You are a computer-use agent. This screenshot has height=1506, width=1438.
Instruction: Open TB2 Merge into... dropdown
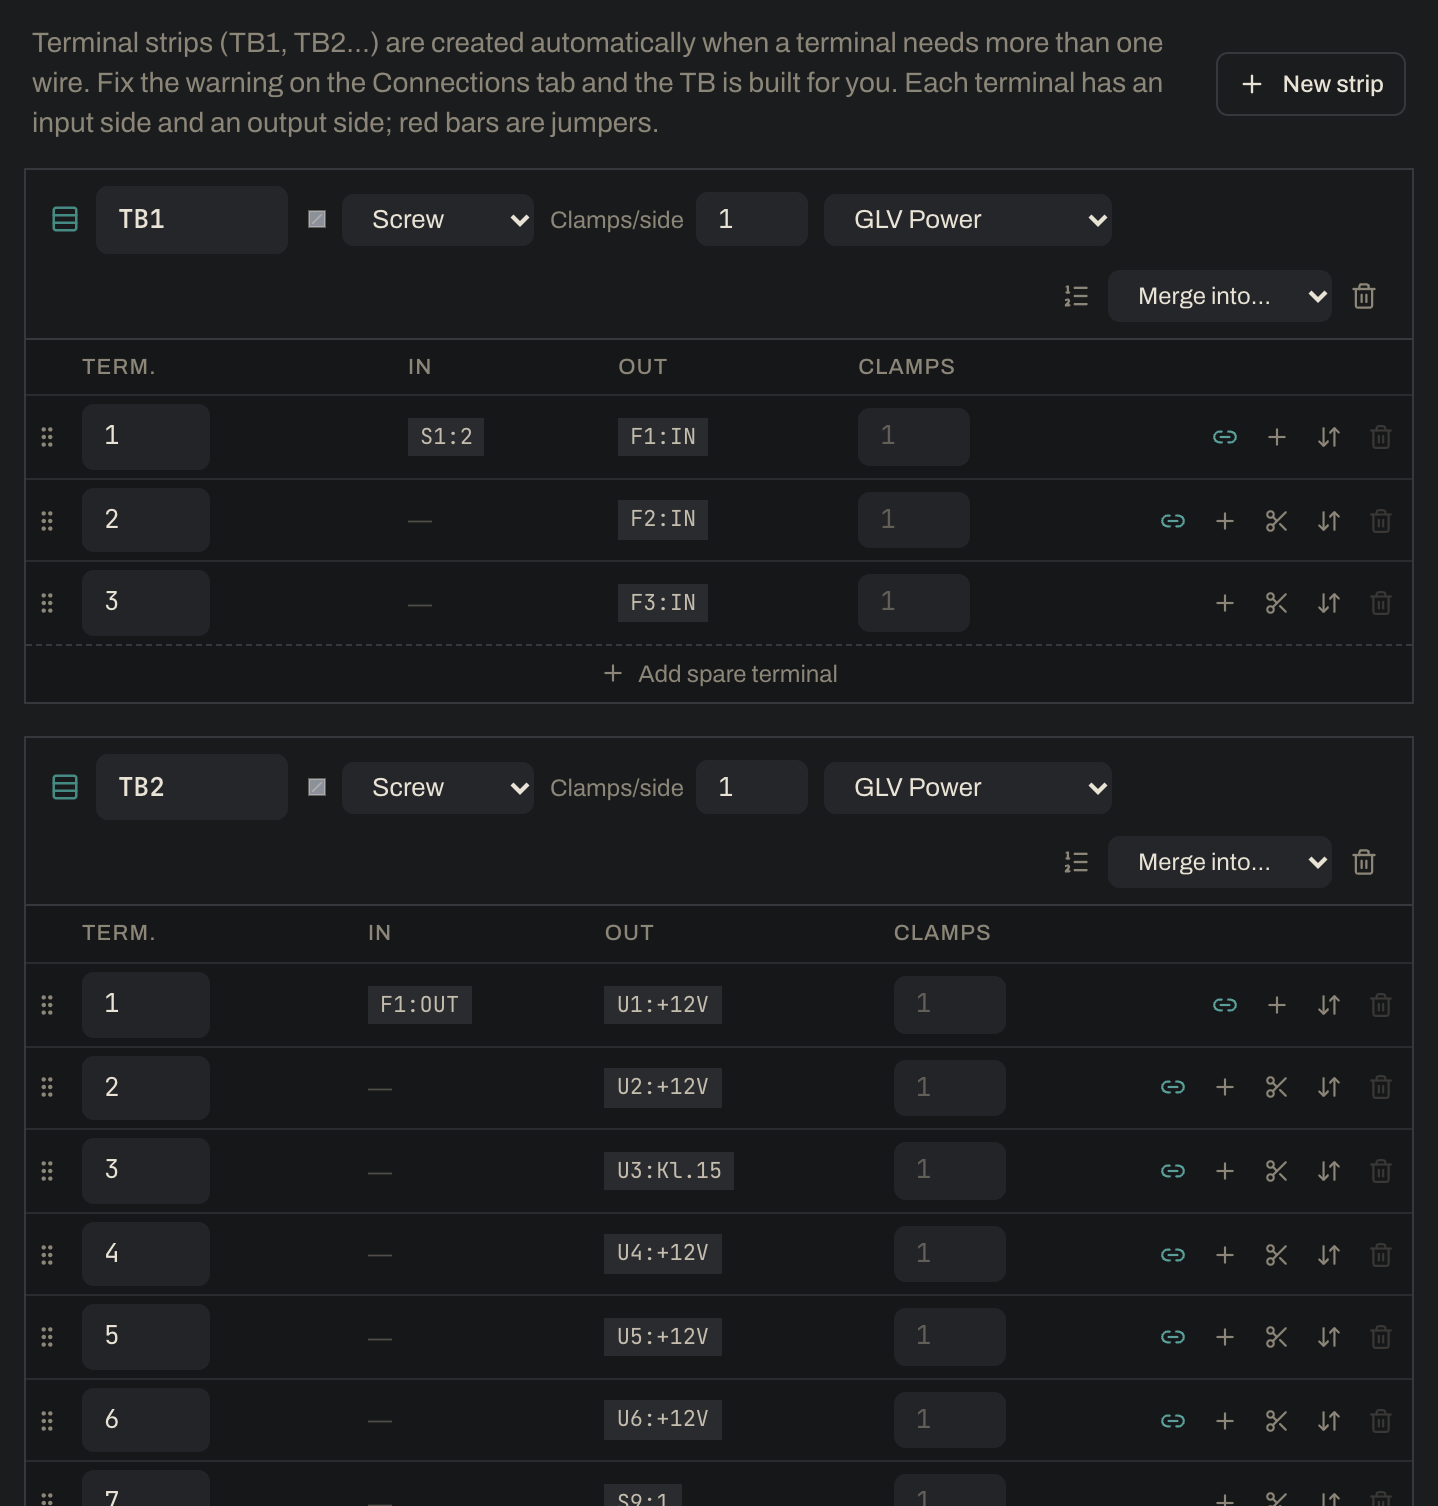pyautogui.click(x=1220, y=862)
